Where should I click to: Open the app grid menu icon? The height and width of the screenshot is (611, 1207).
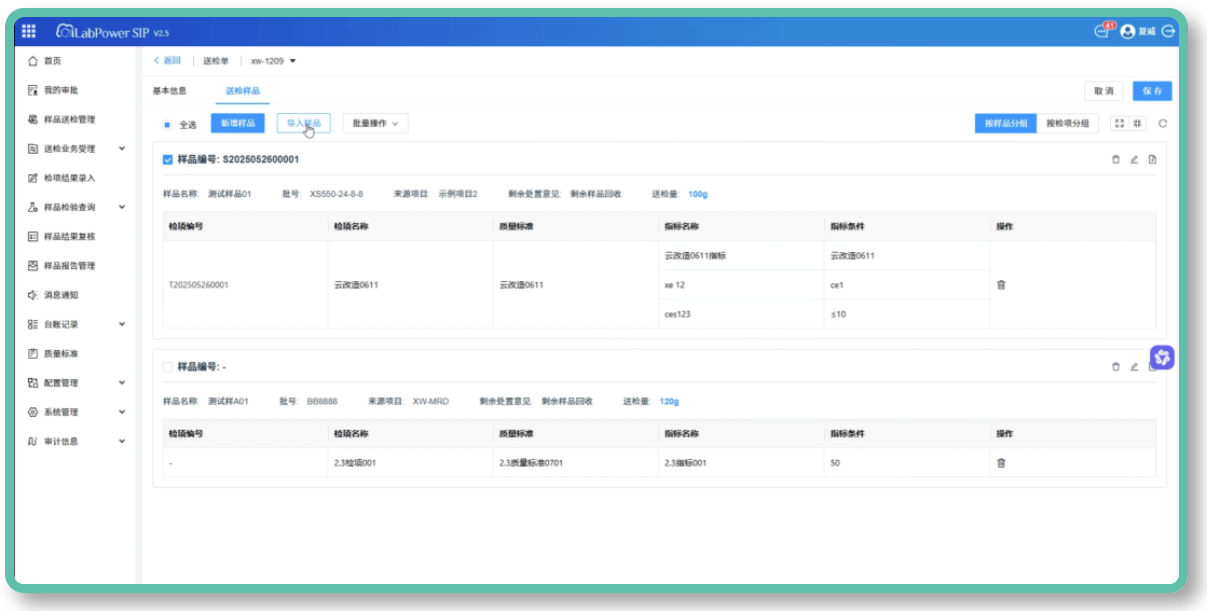29,31
